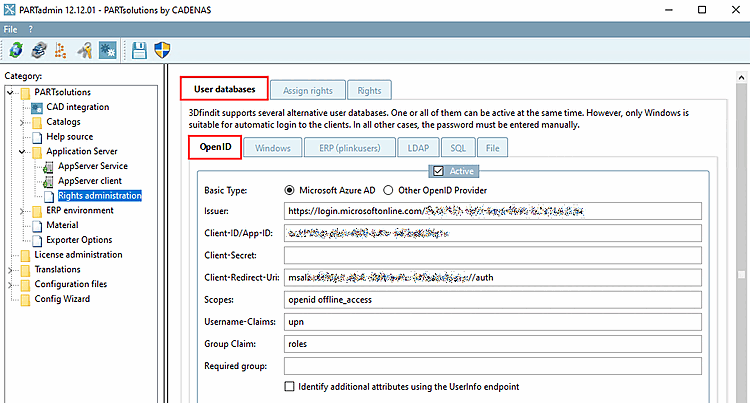
Task: Expand the Configuration files tree node
Action: click(x=10, y=285)
